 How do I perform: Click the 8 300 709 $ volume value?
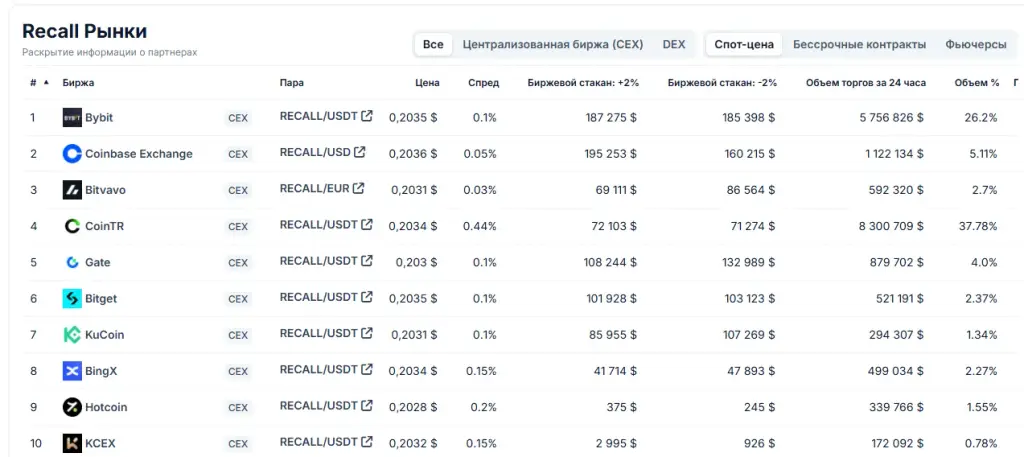point(889,227)
